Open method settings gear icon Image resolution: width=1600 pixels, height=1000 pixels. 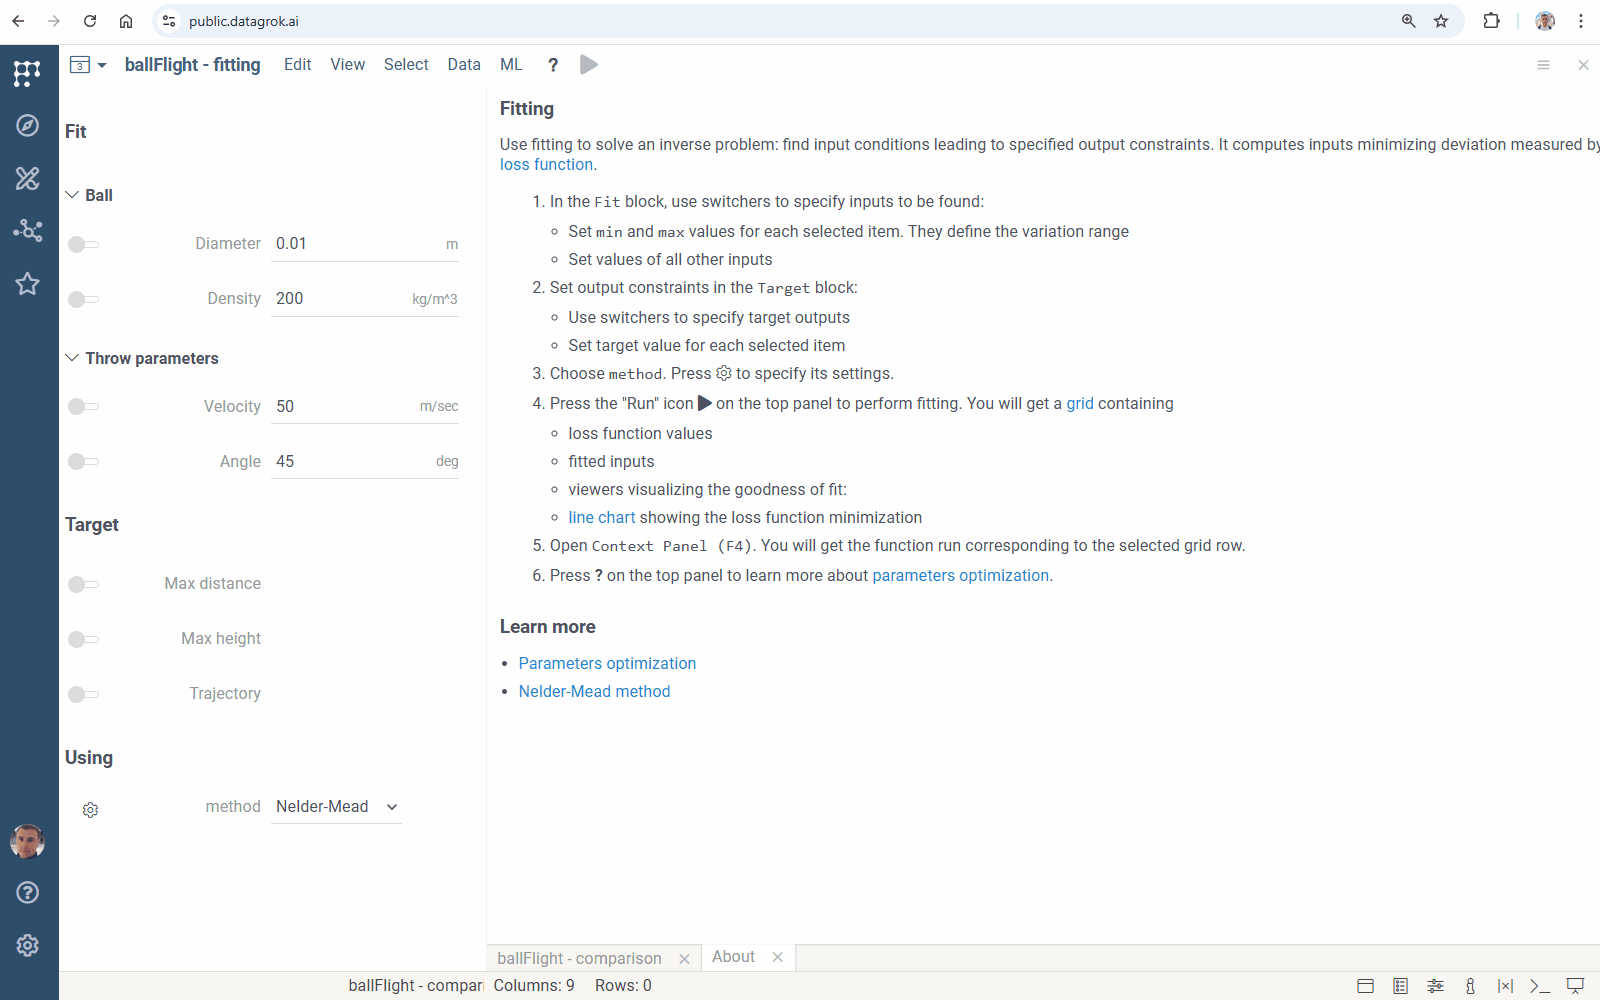90,810
